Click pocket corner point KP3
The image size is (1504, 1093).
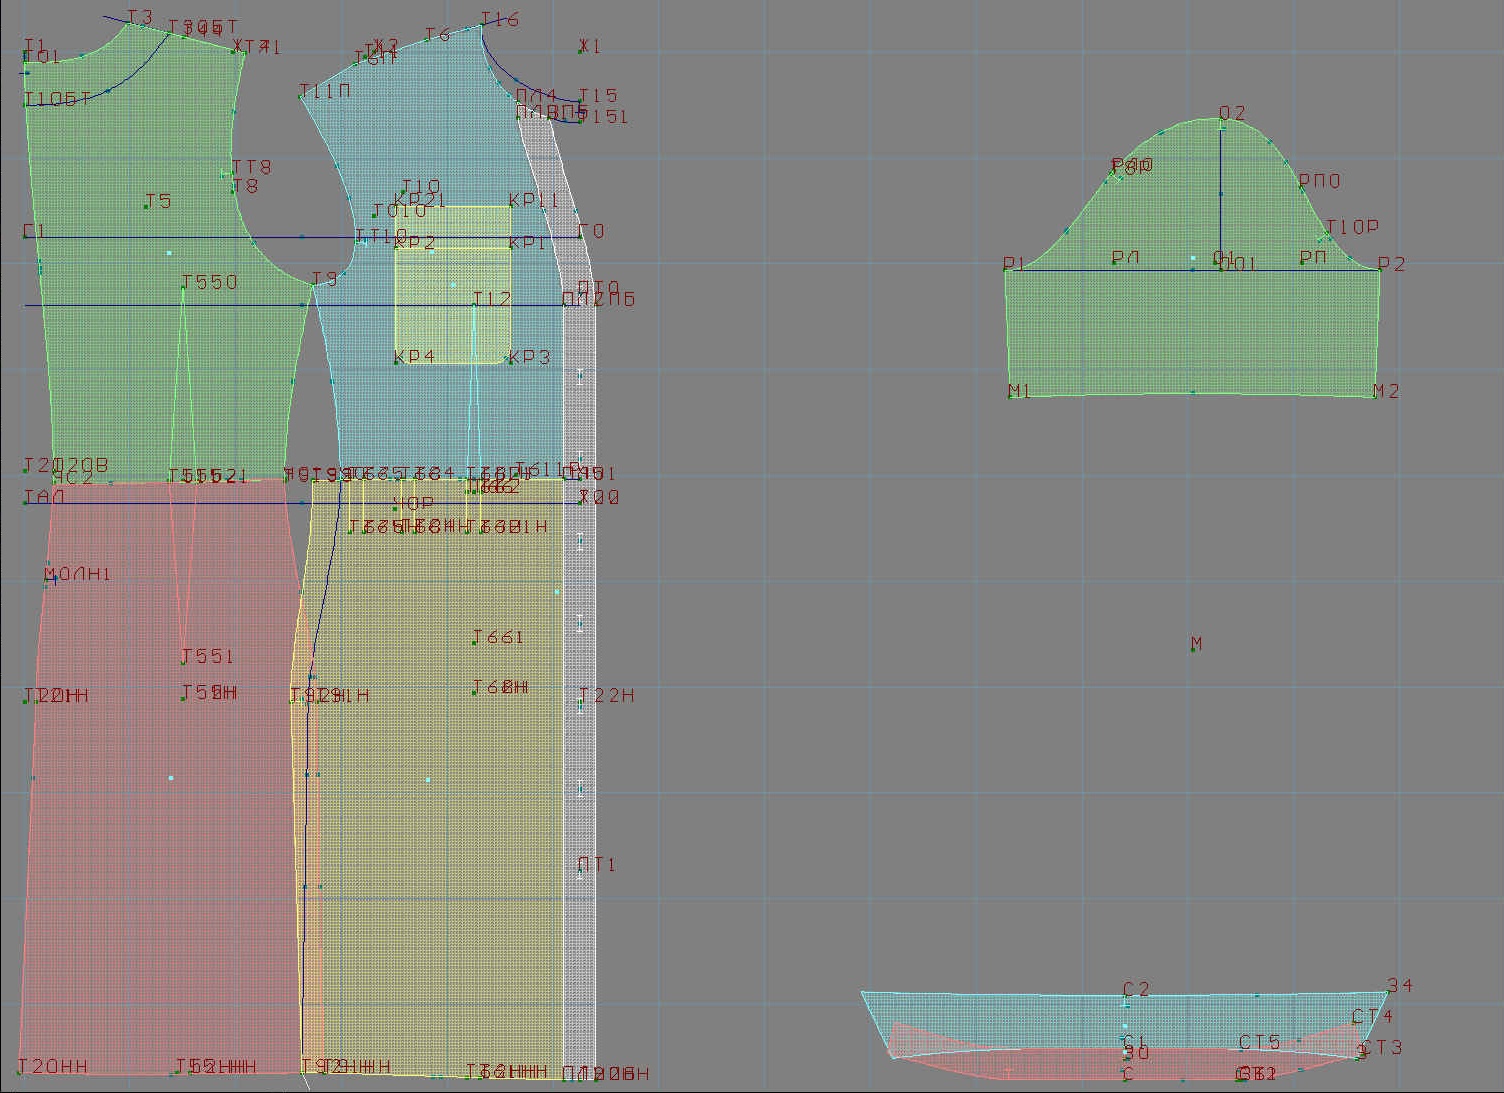point(510,361)
